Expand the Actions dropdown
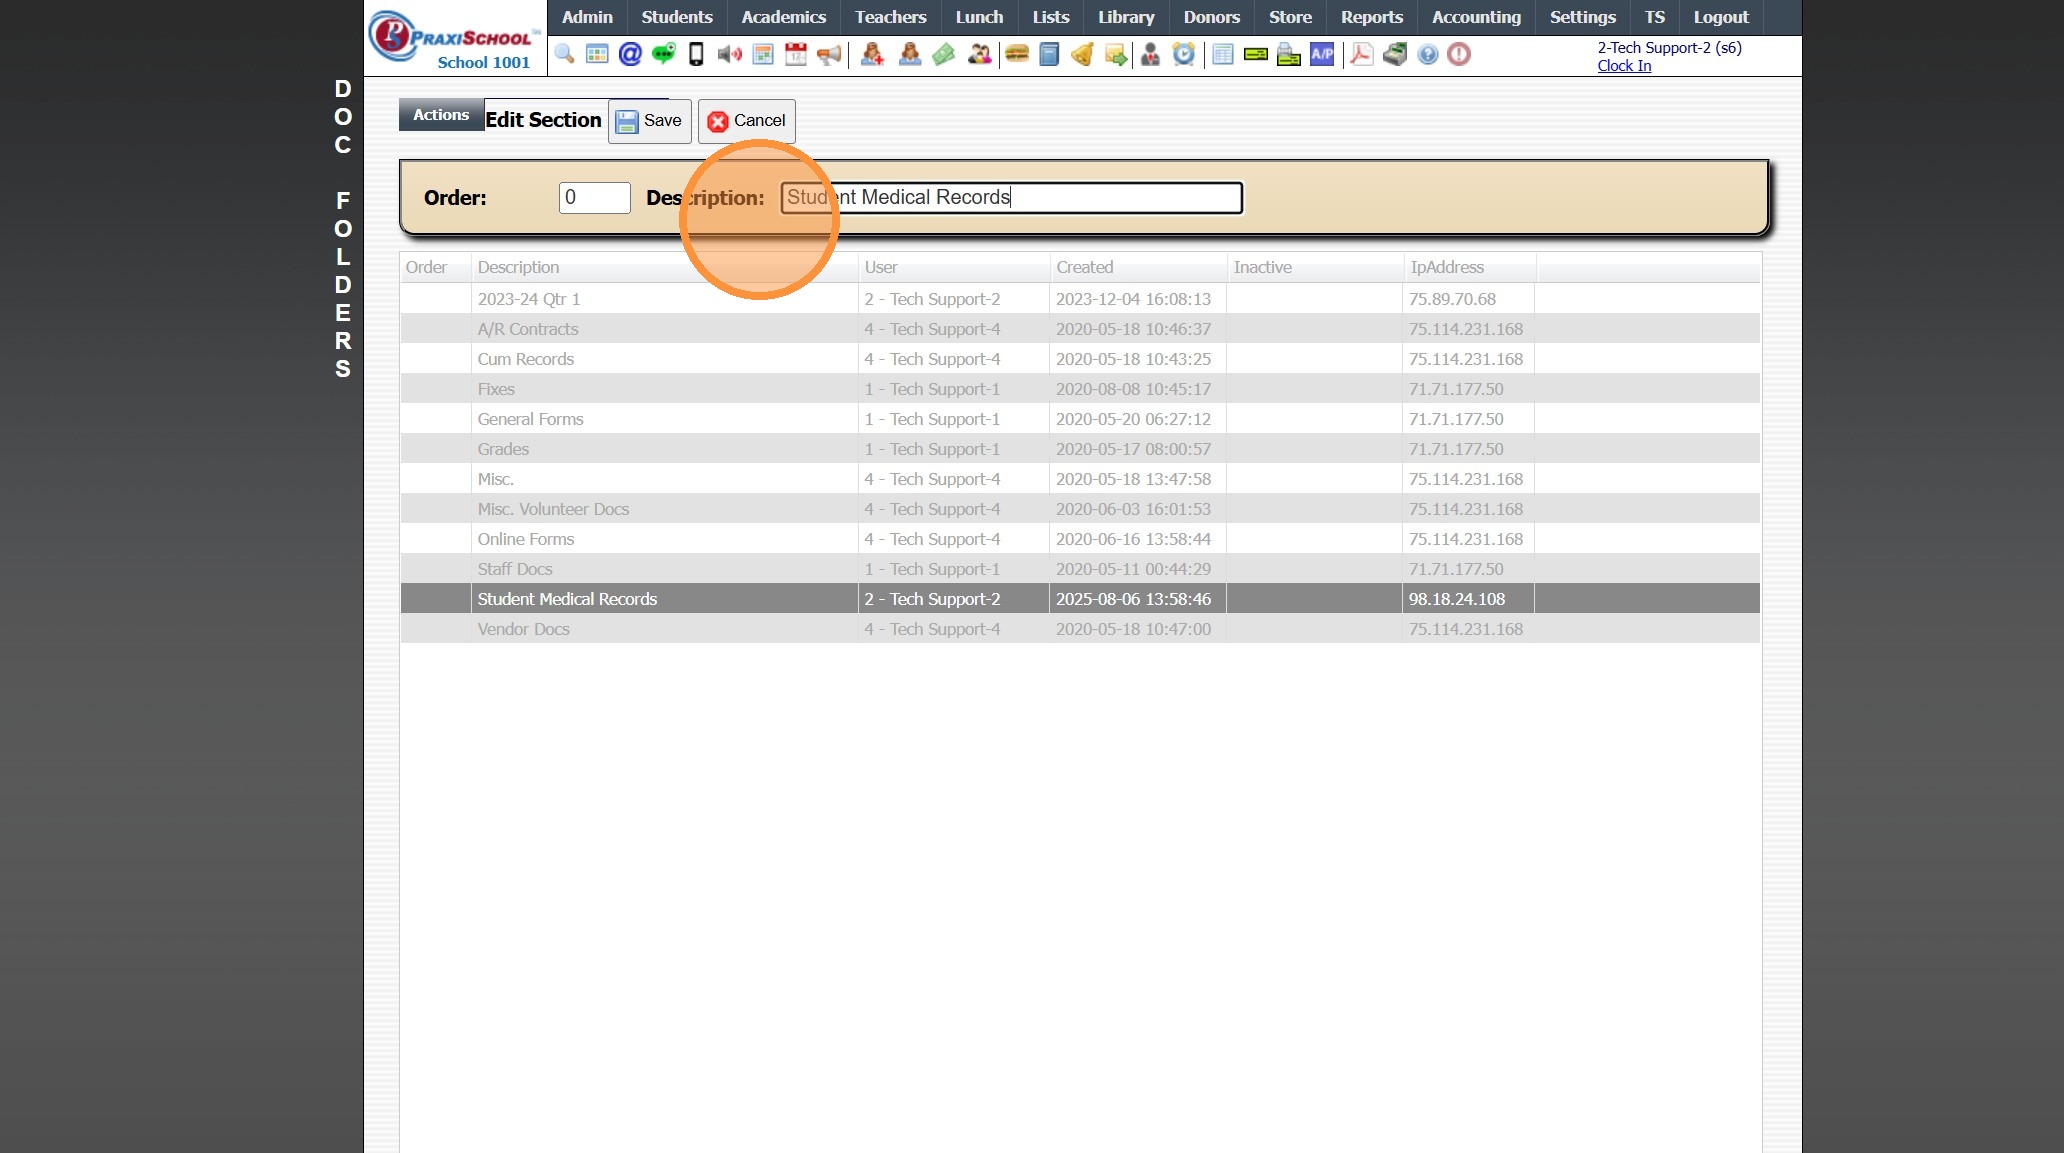Image resolution: width=2064 pixels, height=1153 pixels. pyautogui.click(x=441, y=115)
